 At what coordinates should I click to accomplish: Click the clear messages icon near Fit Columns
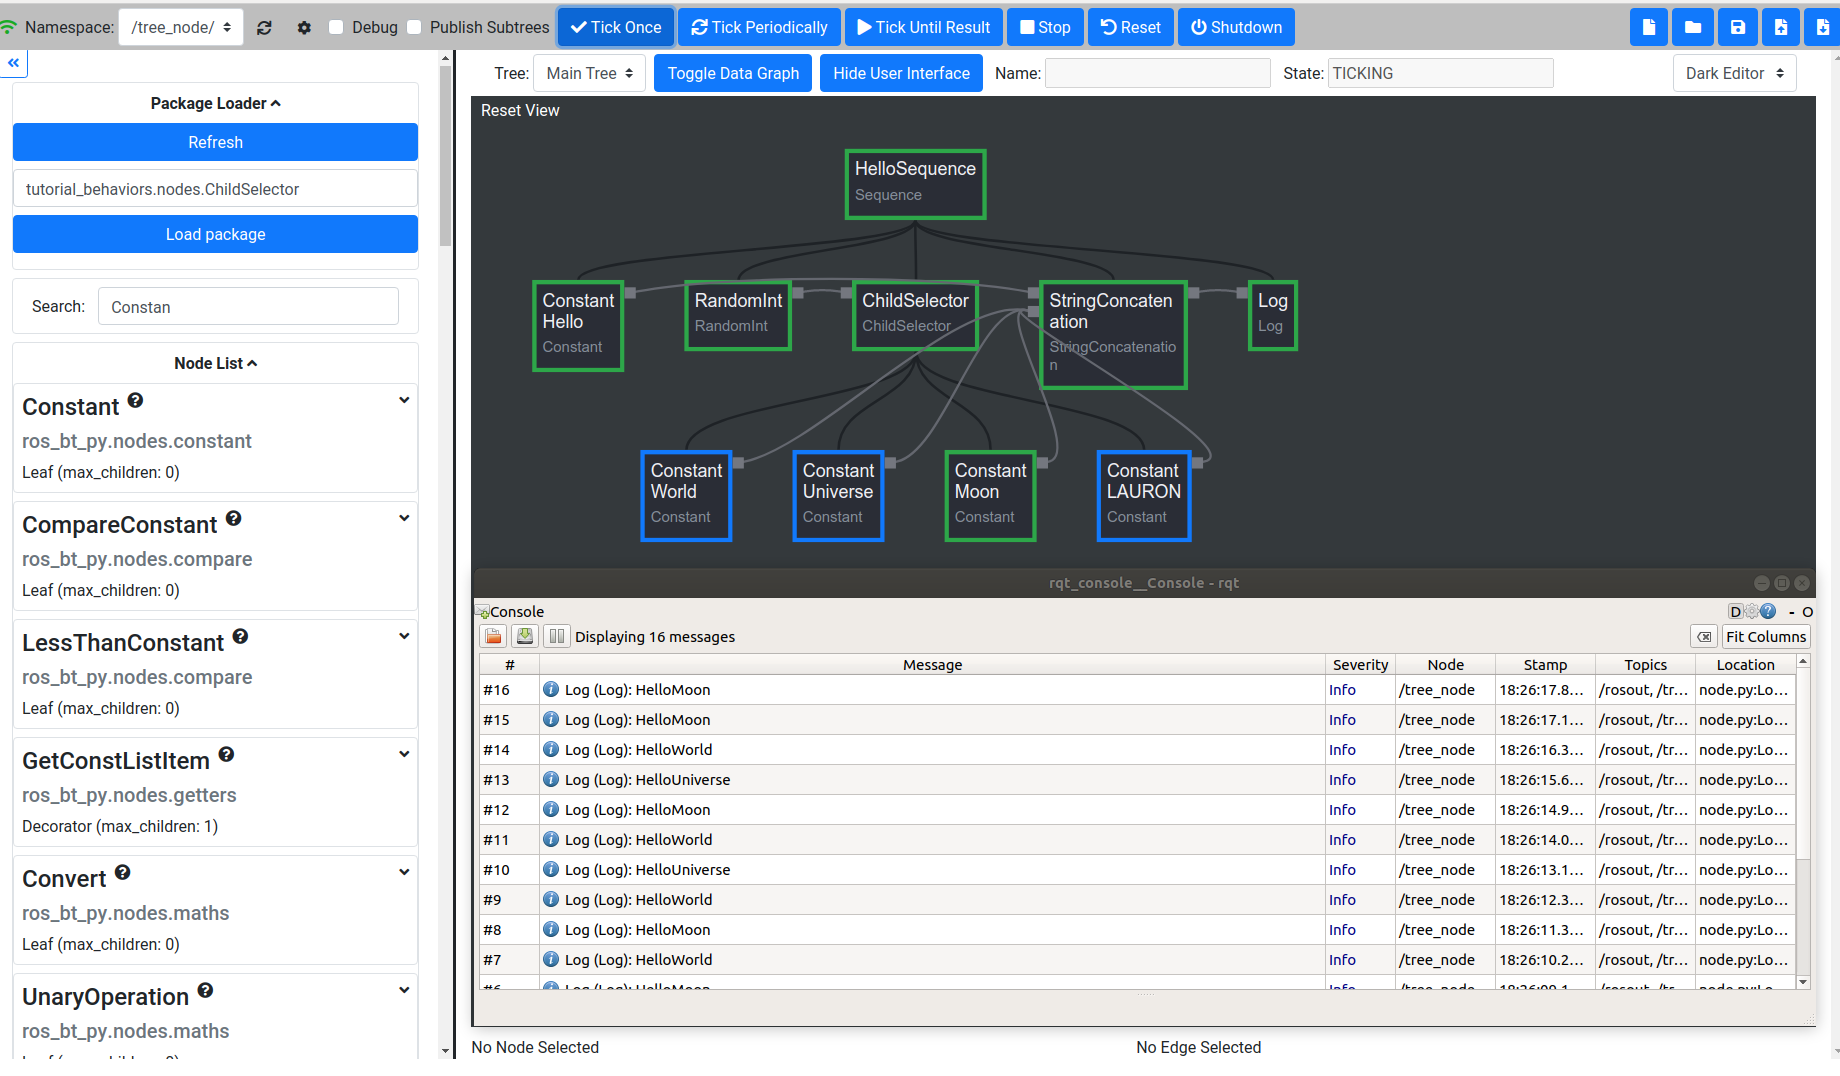point(1704,636)
